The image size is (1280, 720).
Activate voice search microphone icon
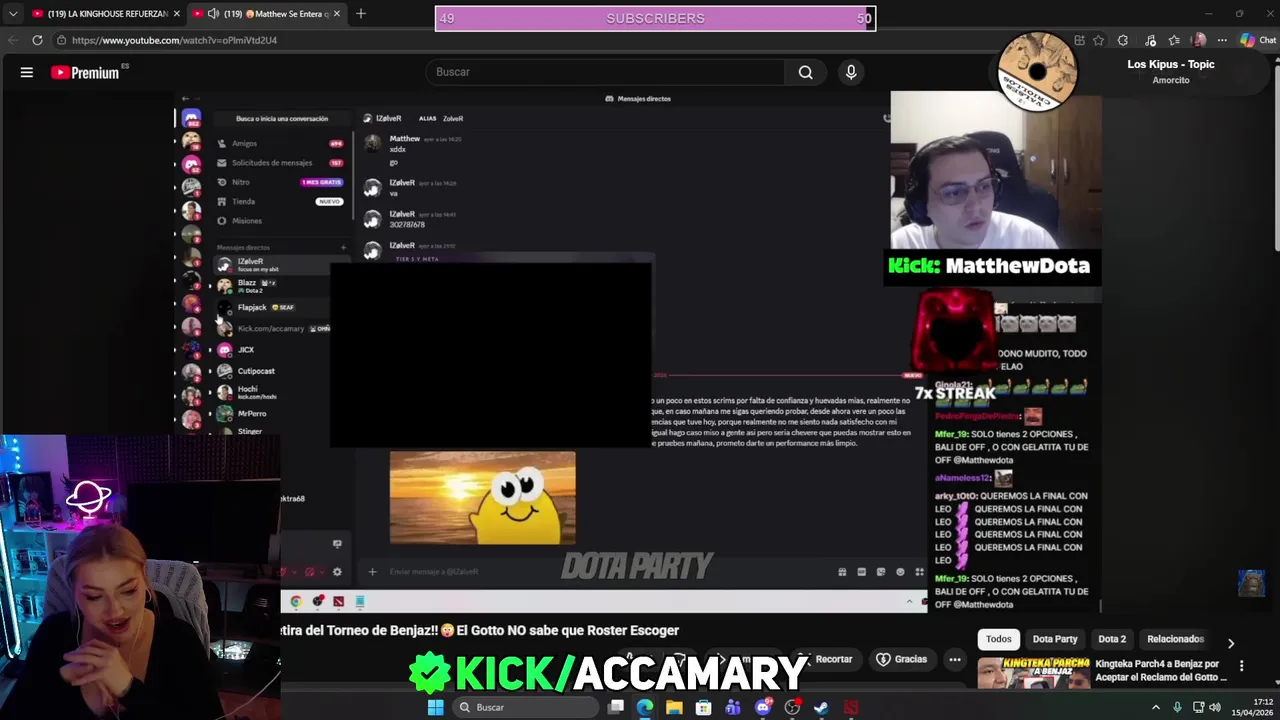pyautogui.click(x=851, y=72)
